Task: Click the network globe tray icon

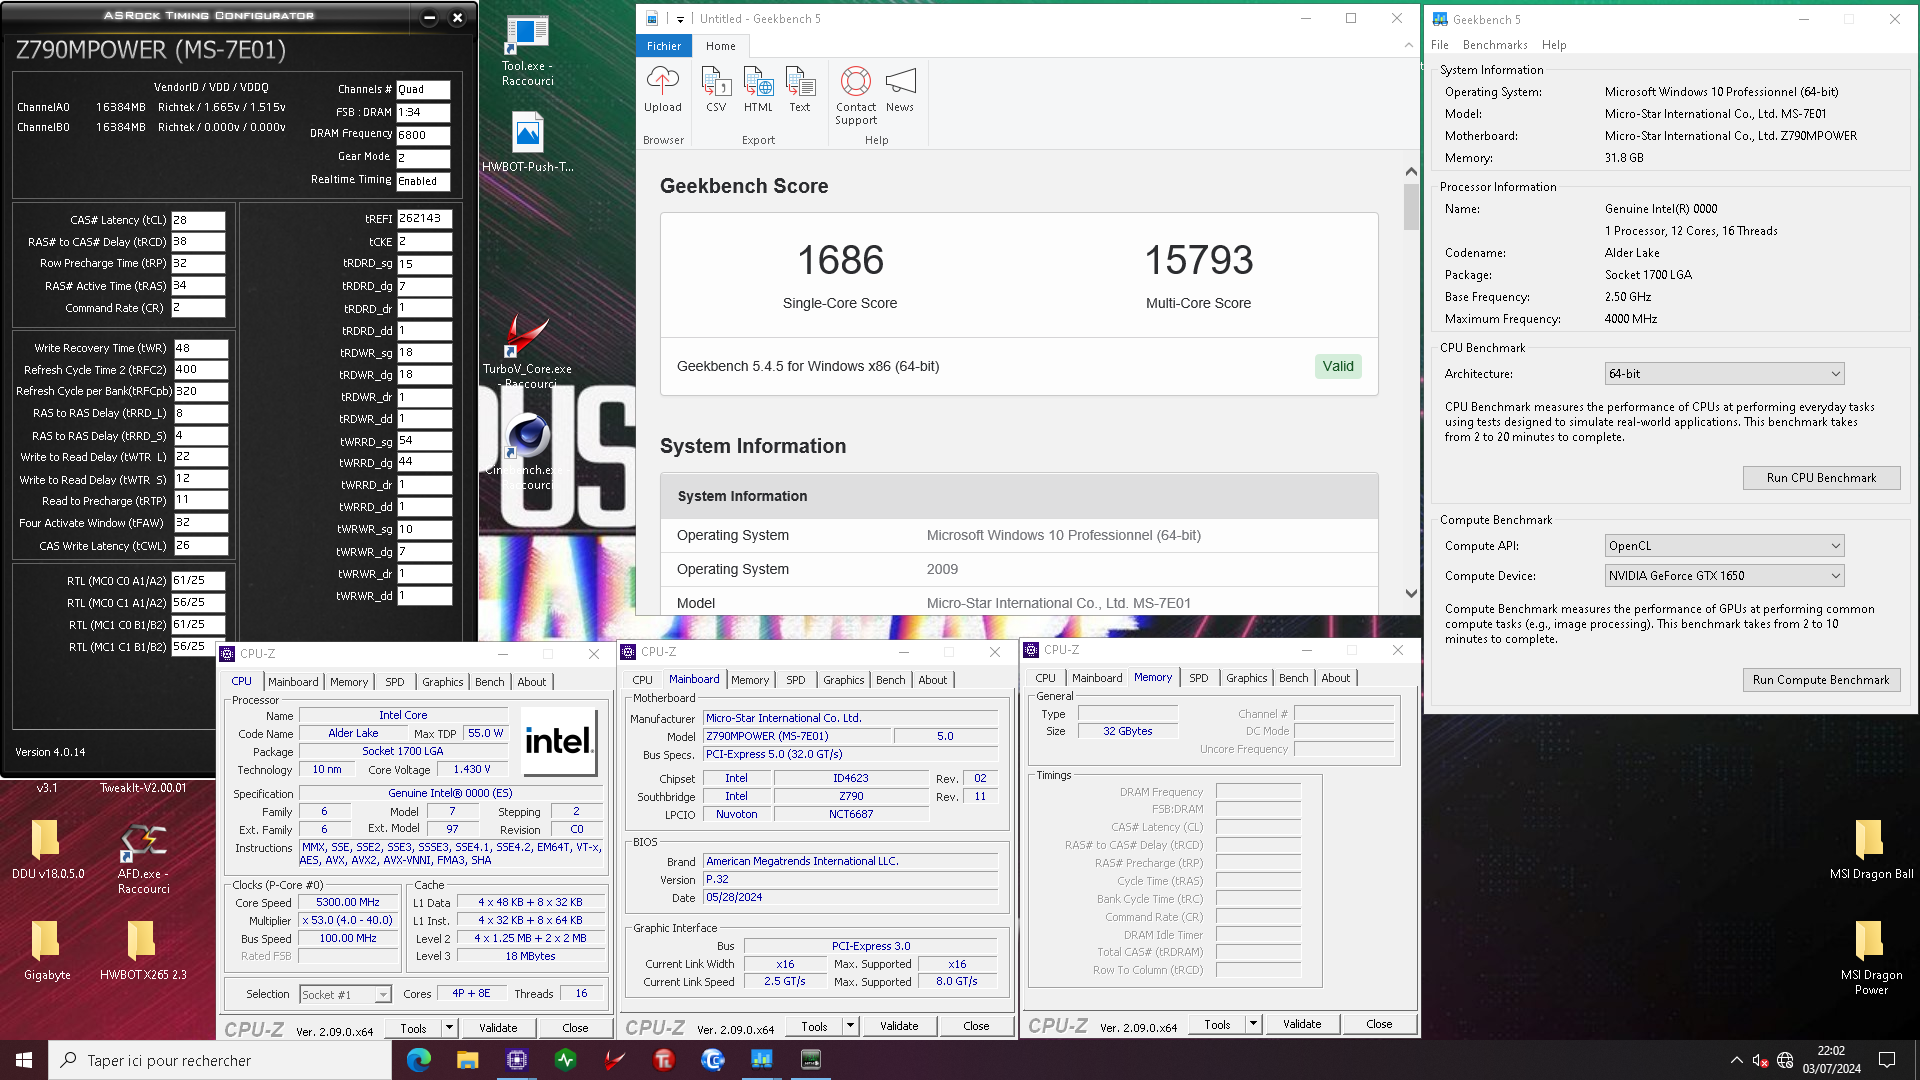Action: tap(1785, 1060)
